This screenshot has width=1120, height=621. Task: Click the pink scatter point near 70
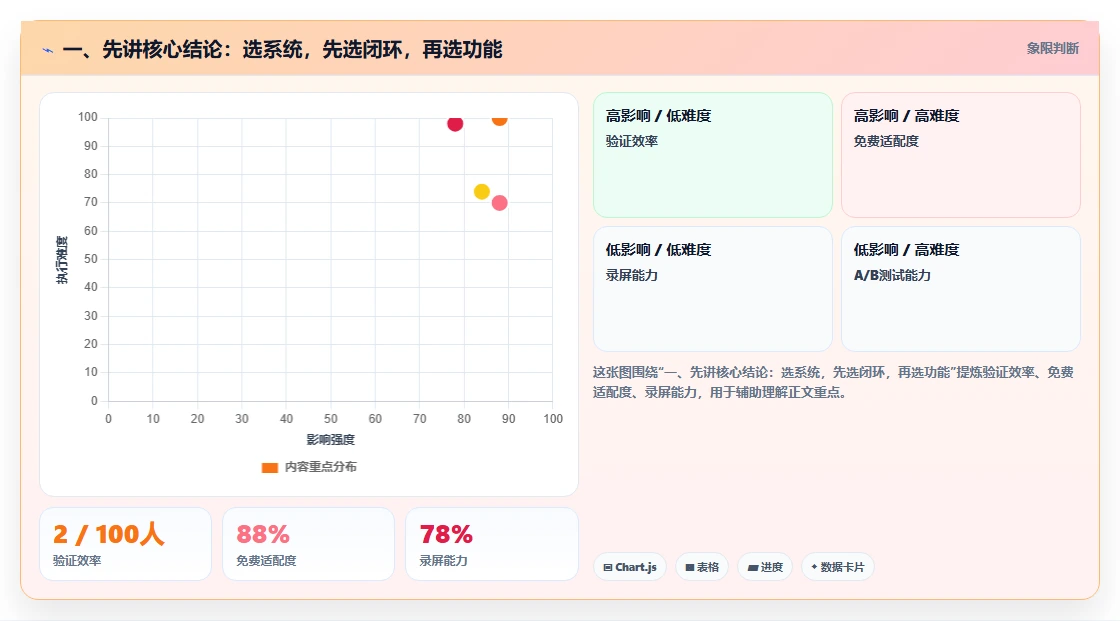[499, 203]
